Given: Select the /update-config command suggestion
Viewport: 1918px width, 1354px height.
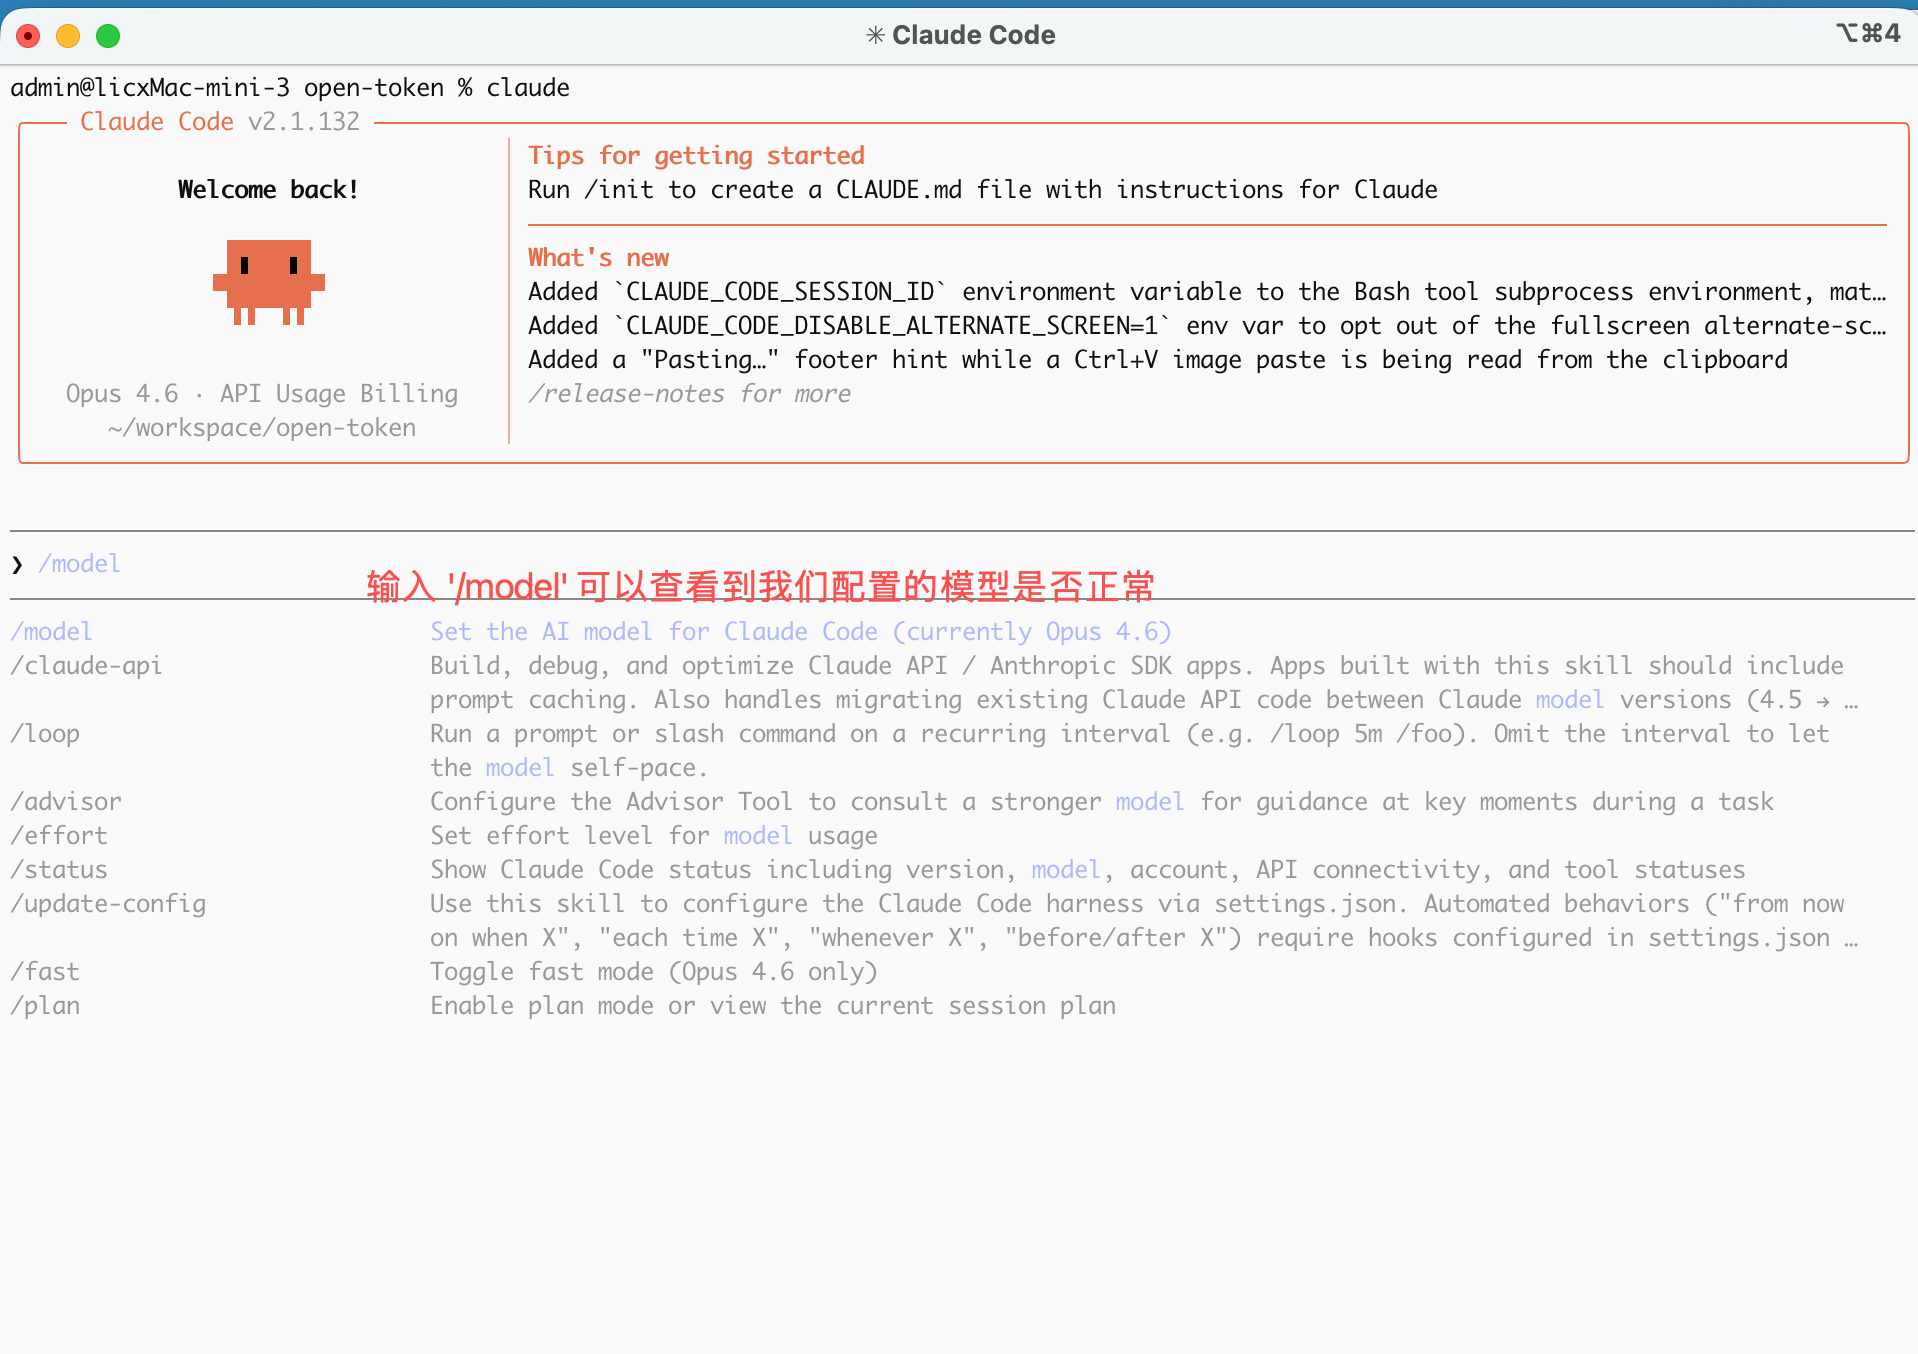Looking at the screenshot, I should tap(108, 904).
